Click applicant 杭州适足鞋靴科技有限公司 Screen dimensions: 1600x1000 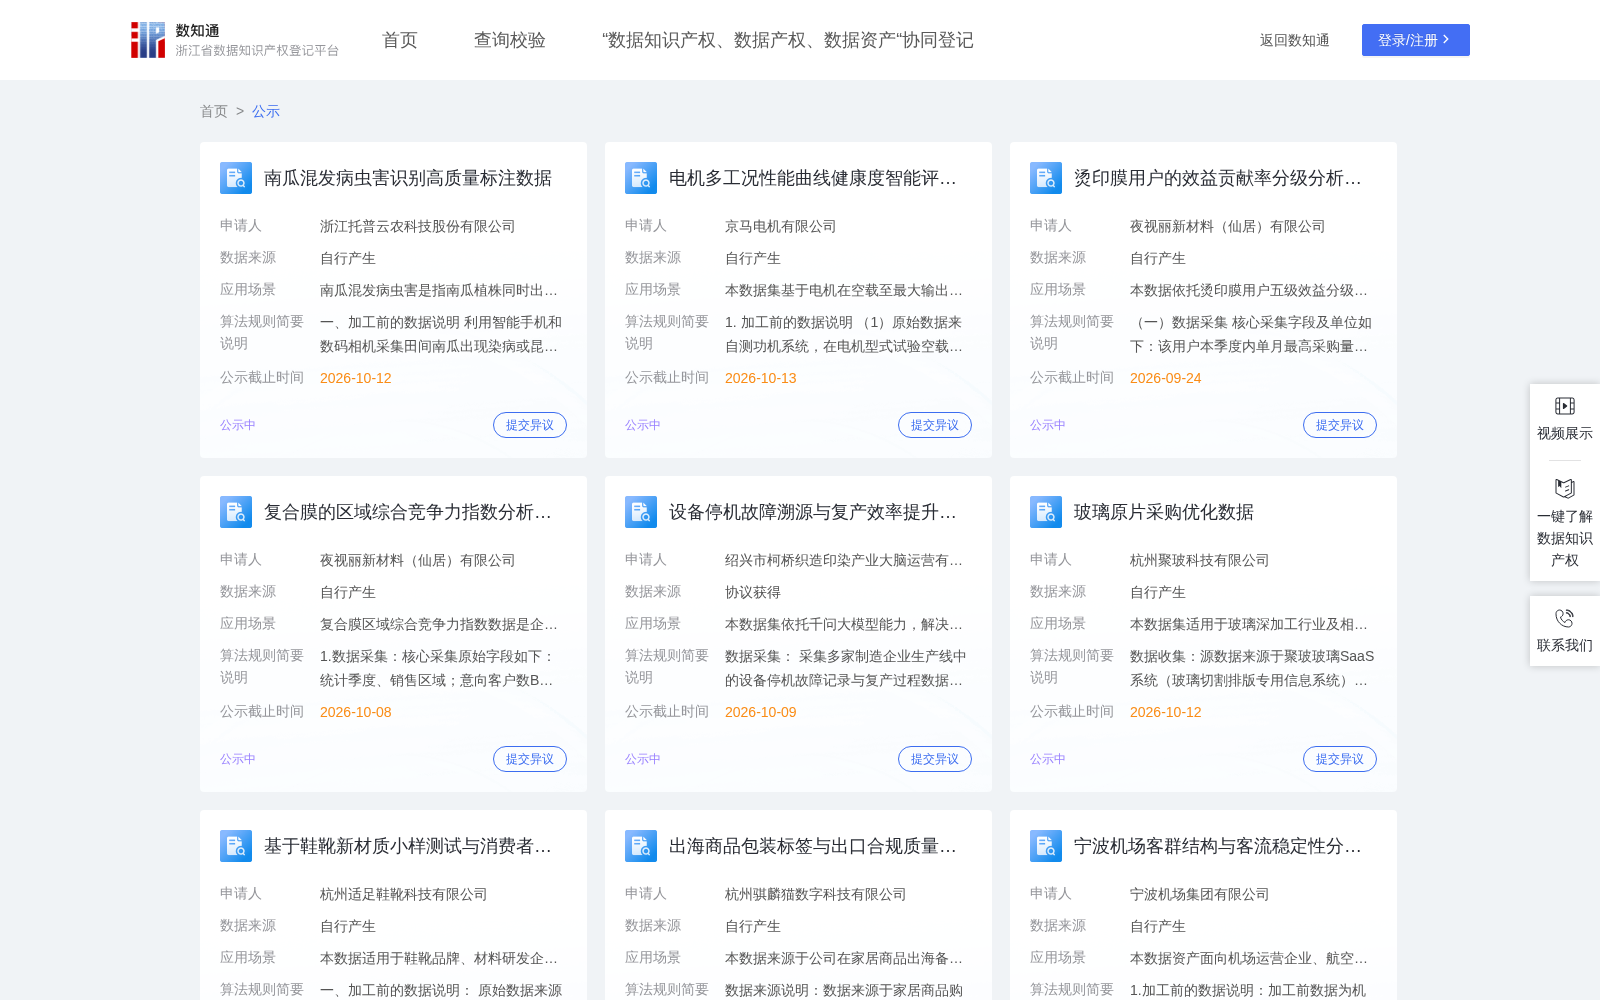tap(404, 894)
